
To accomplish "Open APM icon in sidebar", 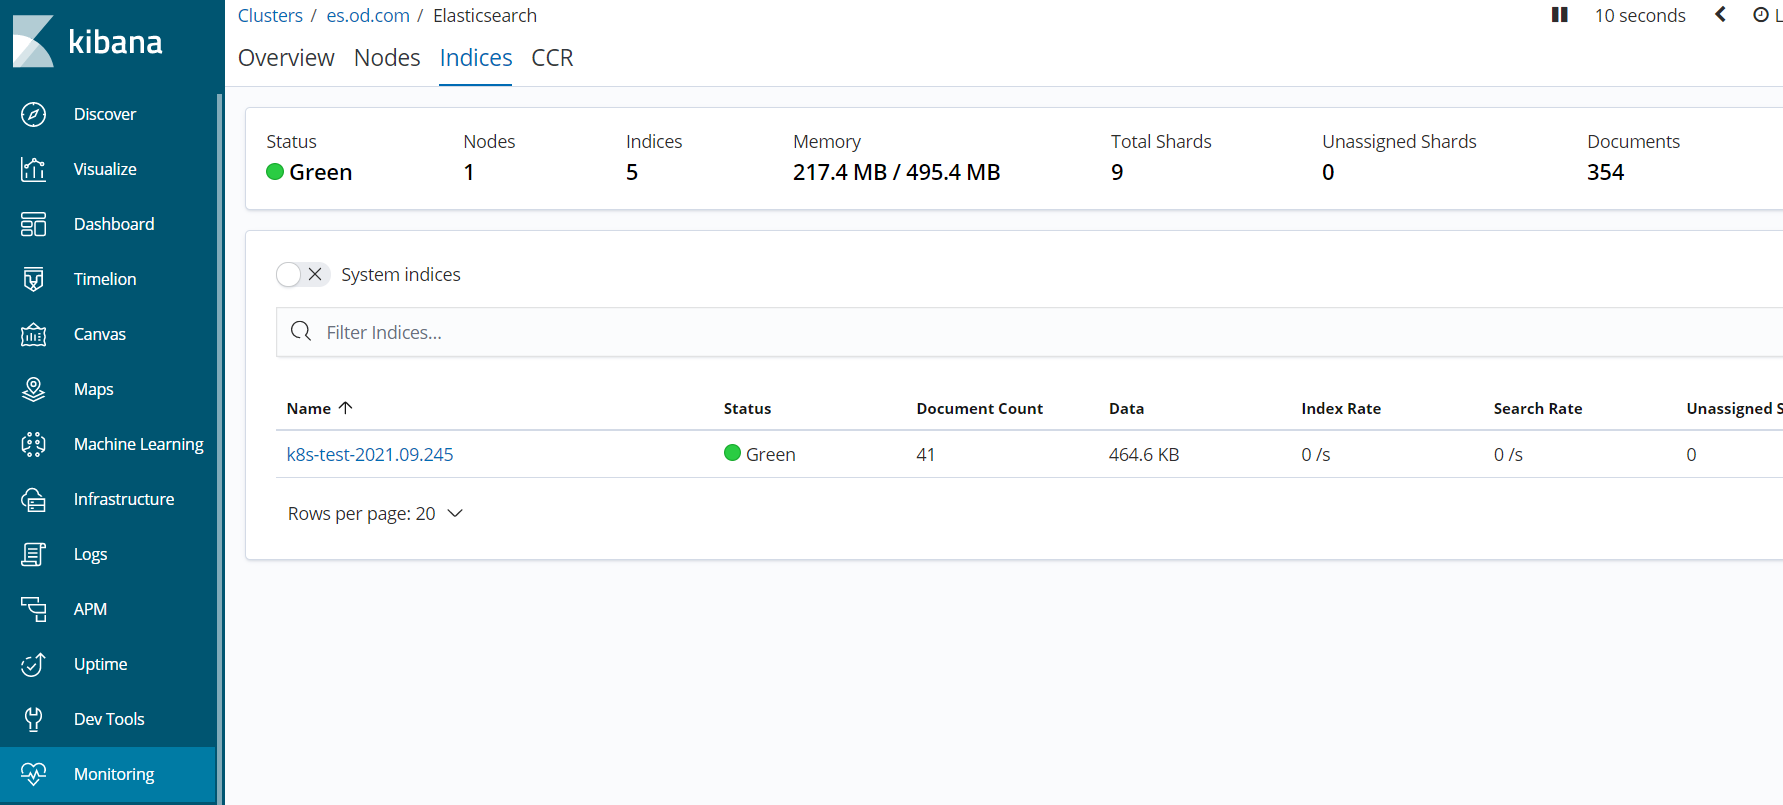I will [x=33, y=609].
